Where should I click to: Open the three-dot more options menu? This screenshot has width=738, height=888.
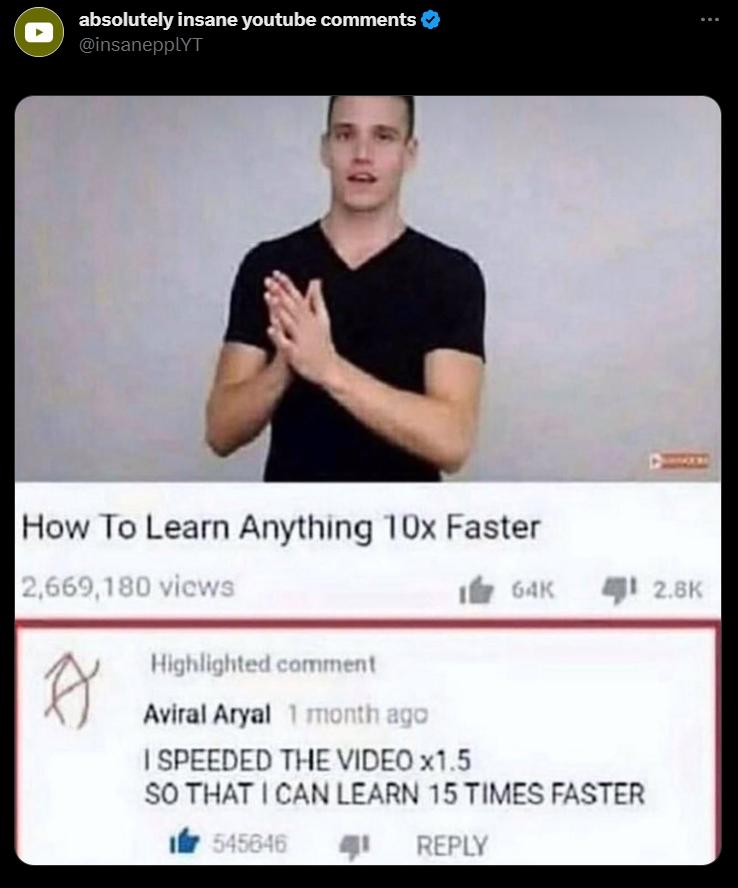pyautogui.click(x=710, y=20)
